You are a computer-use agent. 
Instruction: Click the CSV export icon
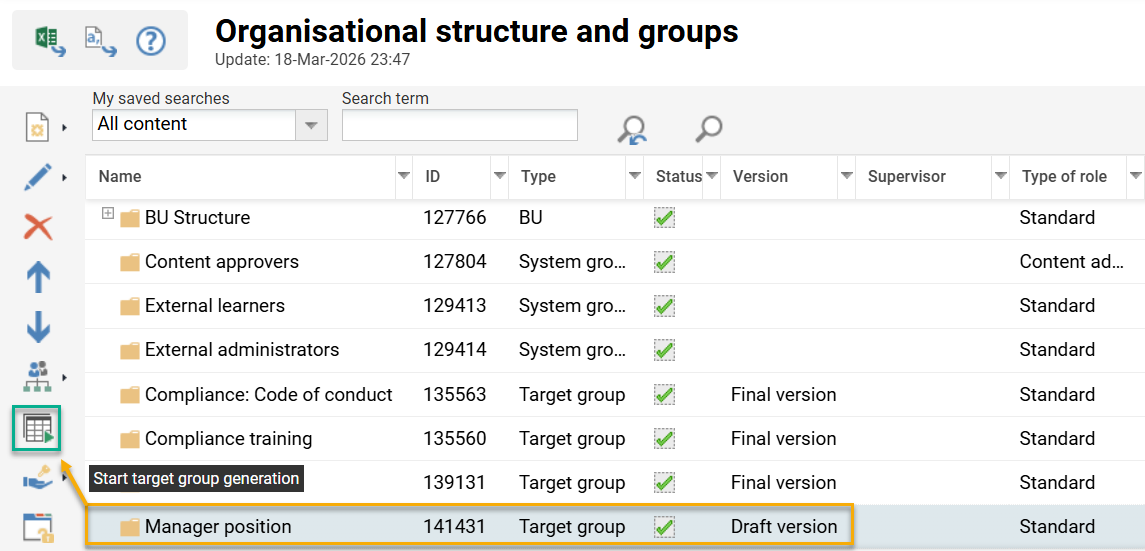(x=101, y=41)
